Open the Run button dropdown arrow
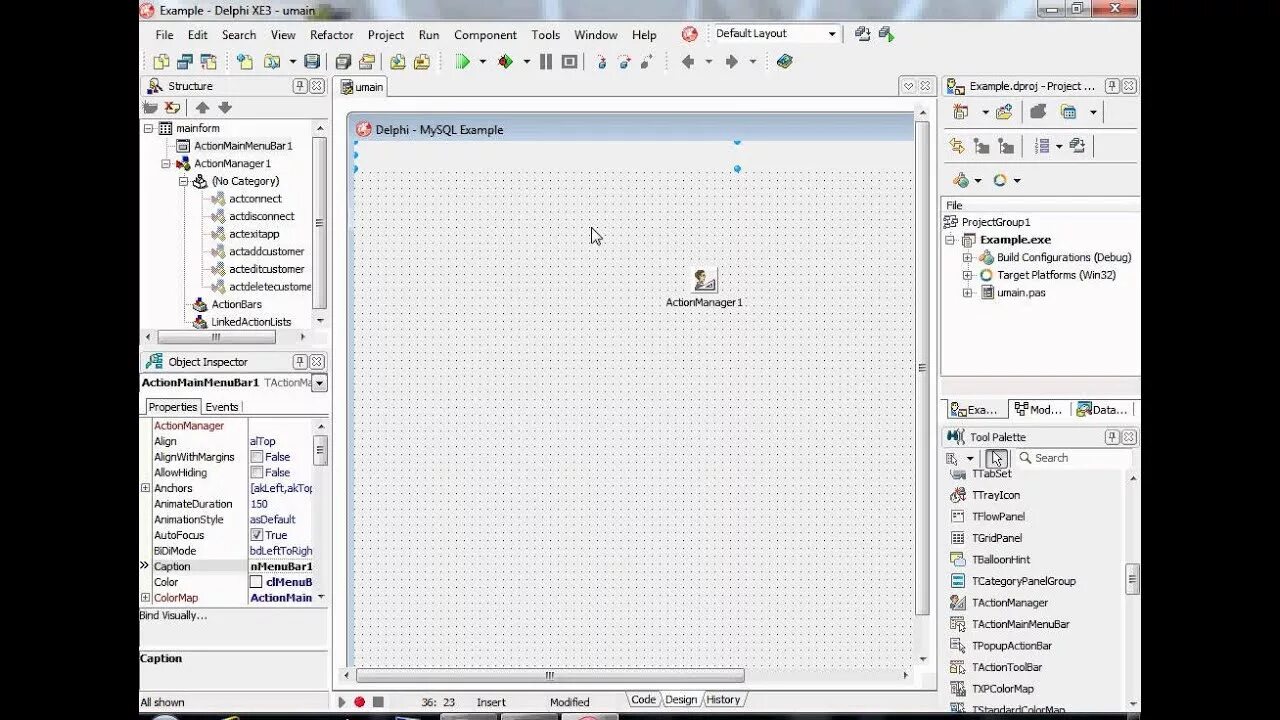Viewport: 1280px width, 720px height. click(x=482, y=62)
